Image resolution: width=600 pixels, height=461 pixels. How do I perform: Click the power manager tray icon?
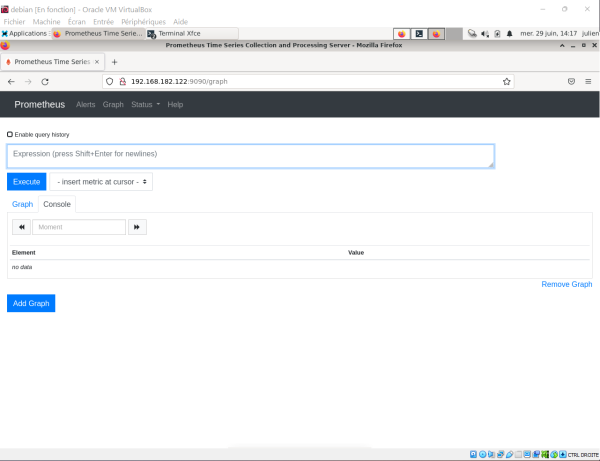pyautogui.click(x=497, y=34)
